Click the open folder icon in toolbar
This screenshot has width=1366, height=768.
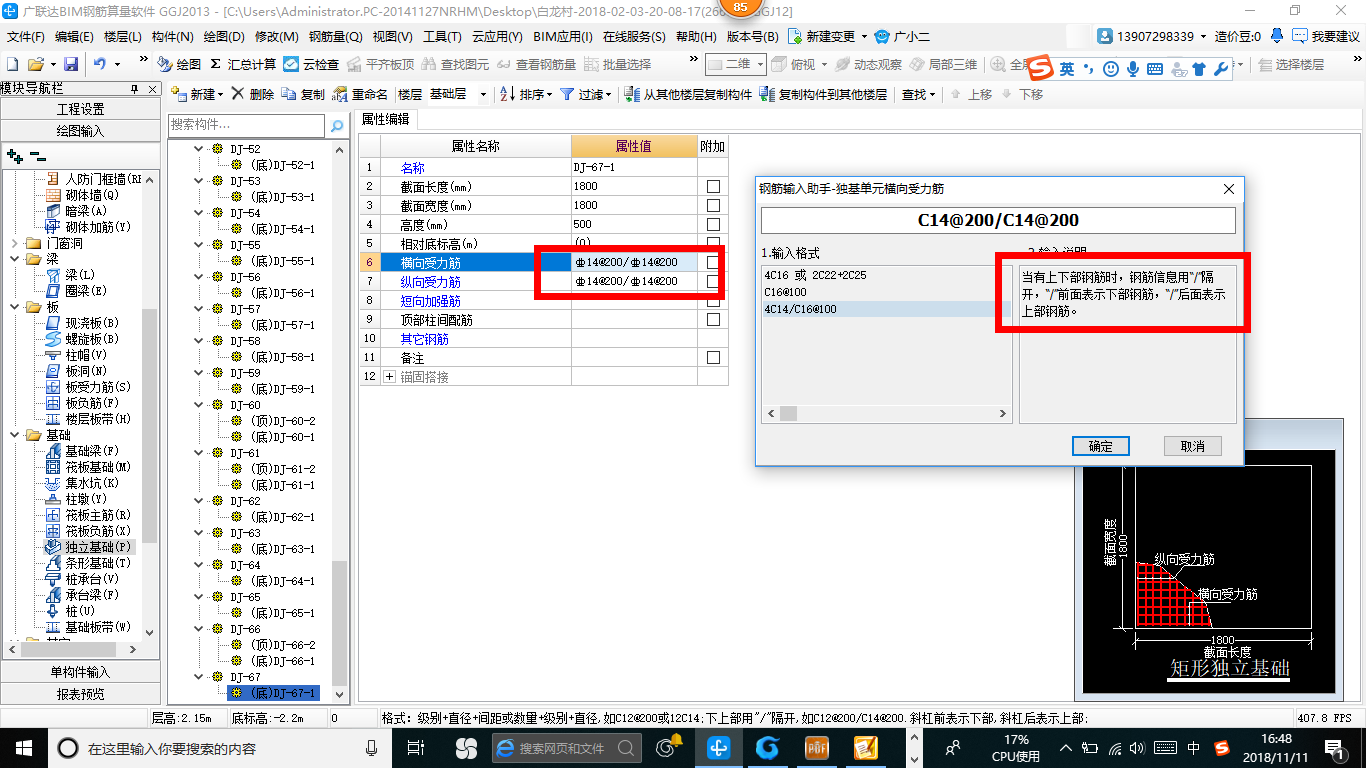coord(36,64)
